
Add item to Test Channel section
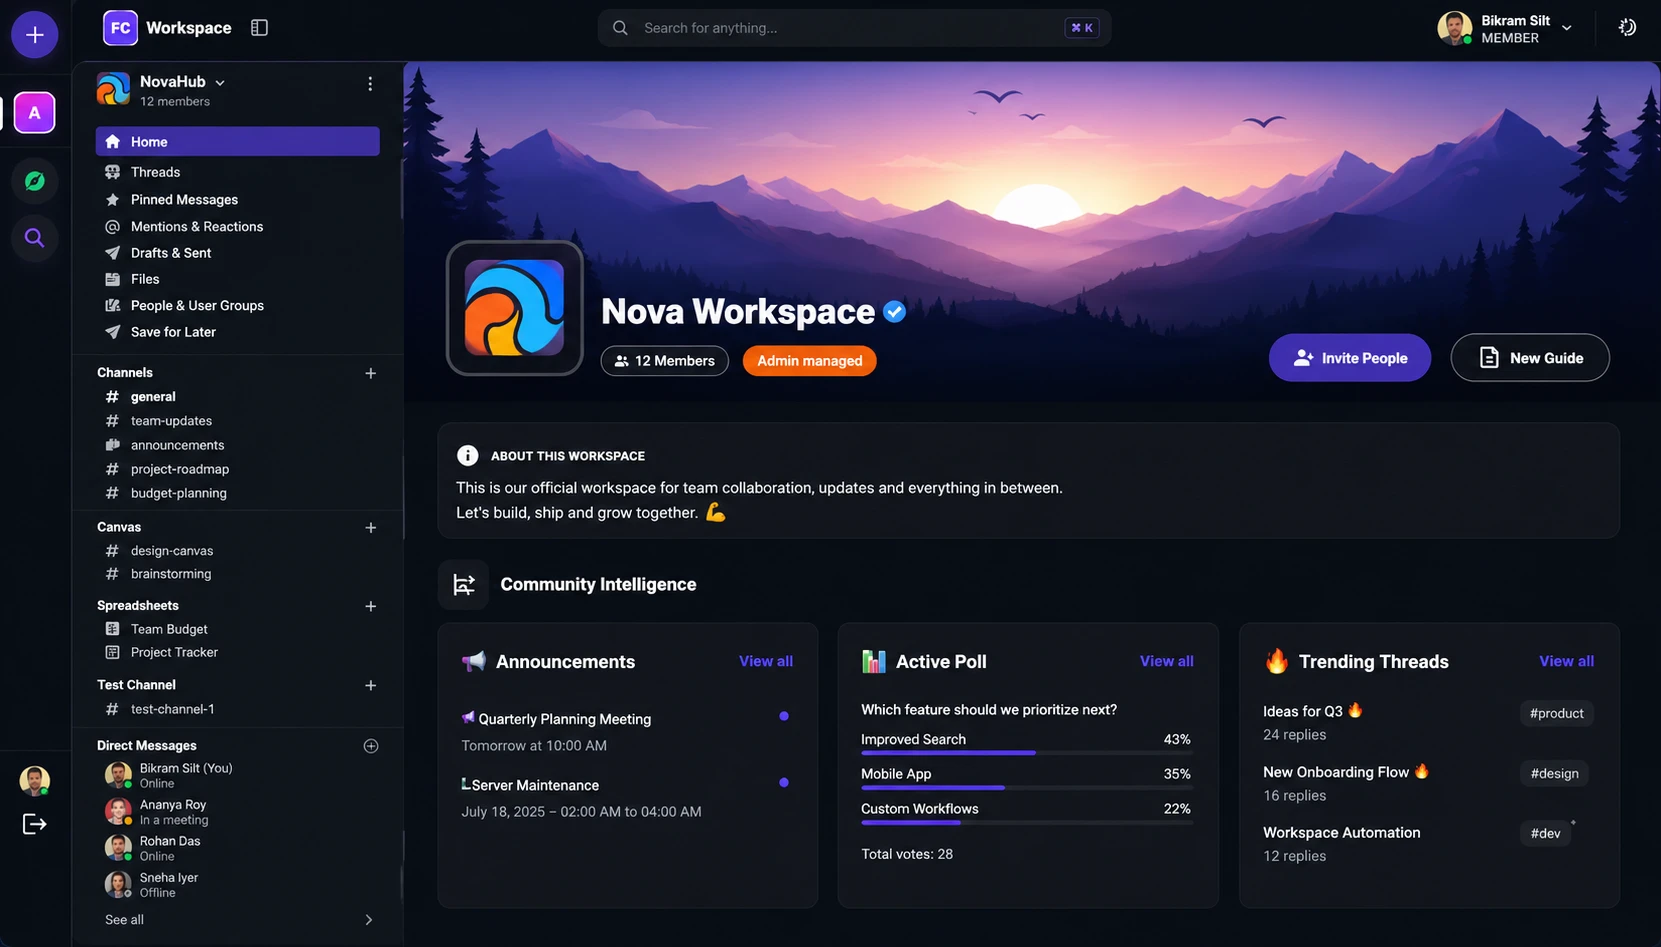pyautogui.click(x=371, y=685)
